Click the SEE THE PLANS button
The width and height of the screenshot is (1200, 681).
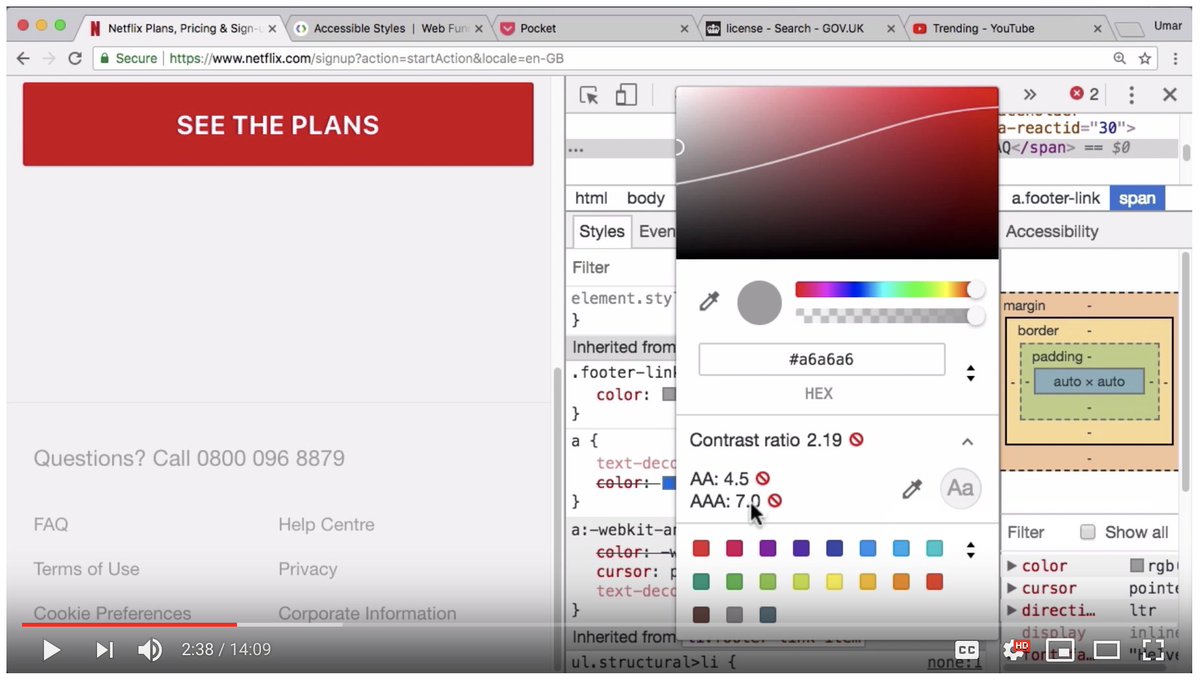(x=278, y=124)
